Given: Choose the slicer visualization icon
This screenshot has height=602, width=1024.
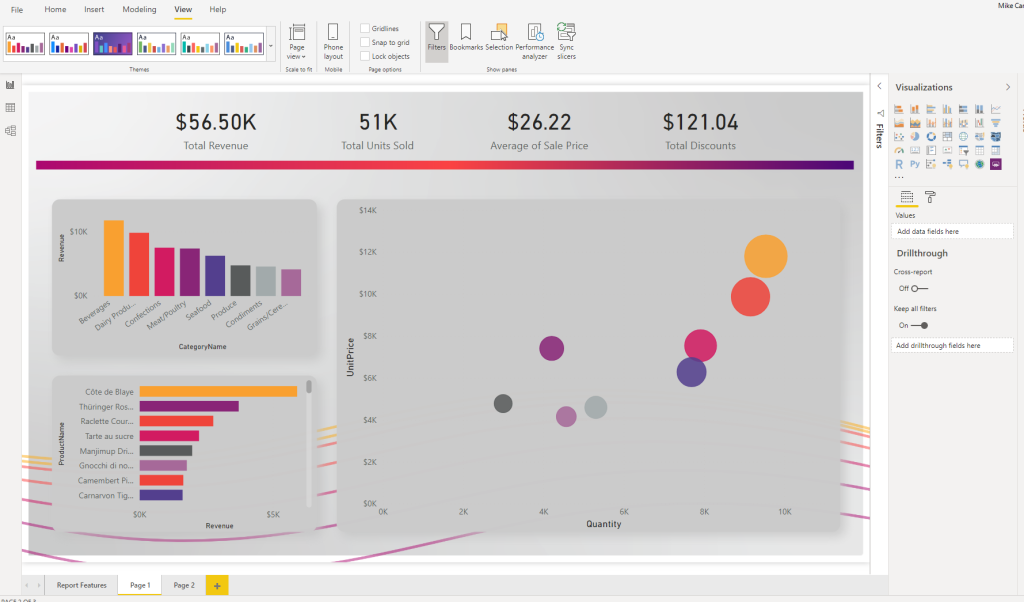Looking at the screenshot, I should point(963,150).
